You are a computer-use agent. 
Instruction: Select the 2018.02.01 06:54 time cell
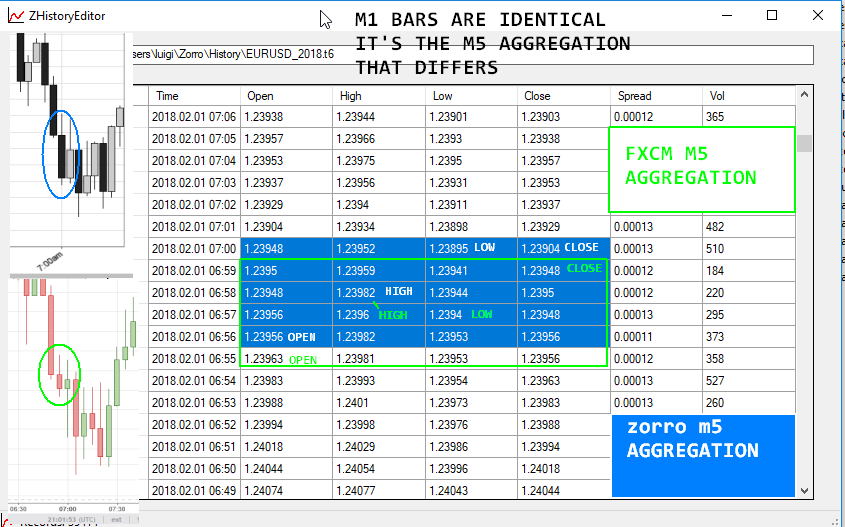click(194, 381)
